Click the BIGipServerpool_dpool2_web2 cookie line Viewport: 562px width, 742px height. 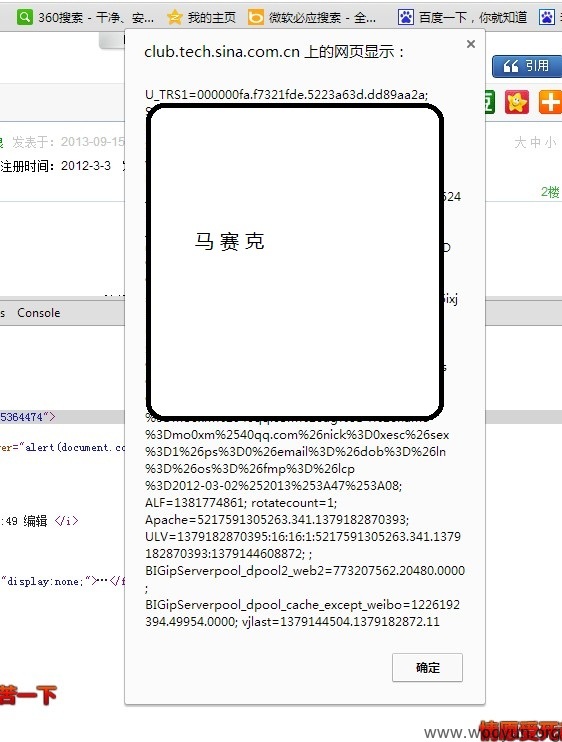coord(305,571)
